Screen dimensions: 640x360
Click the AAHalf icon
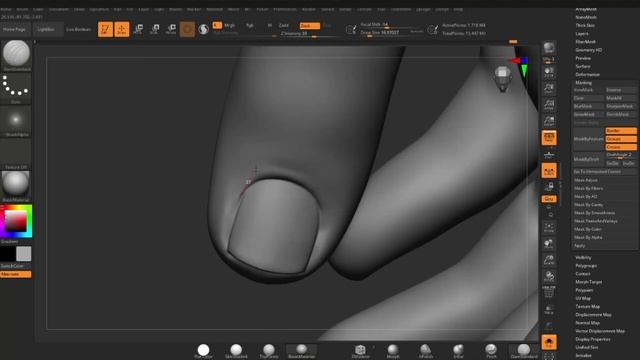pyautogui.click(x=549, y=122)
